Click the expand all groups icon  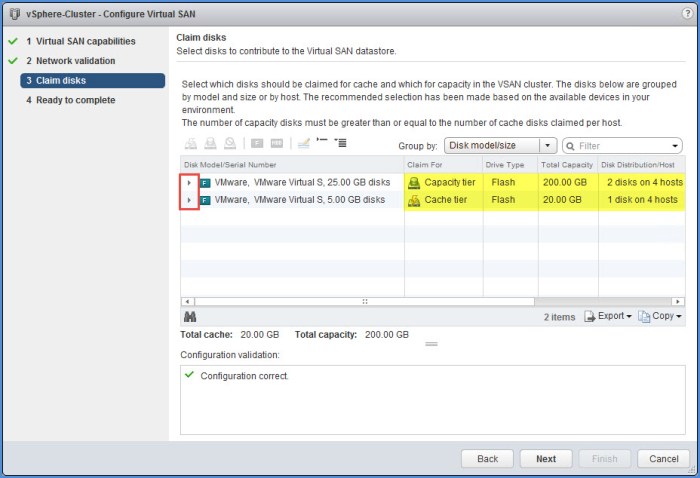(341, 143)
